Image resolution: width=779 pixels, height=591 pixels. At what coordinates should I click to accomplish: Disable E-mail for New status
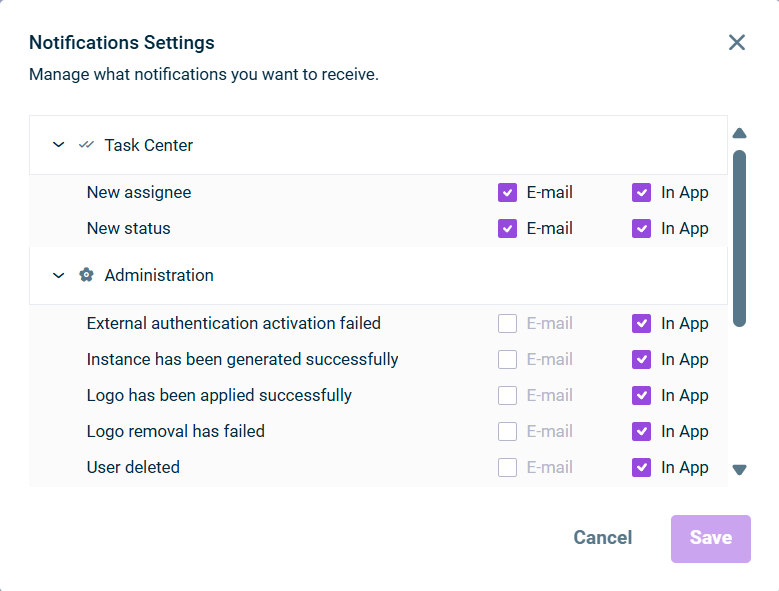point(508,229)
